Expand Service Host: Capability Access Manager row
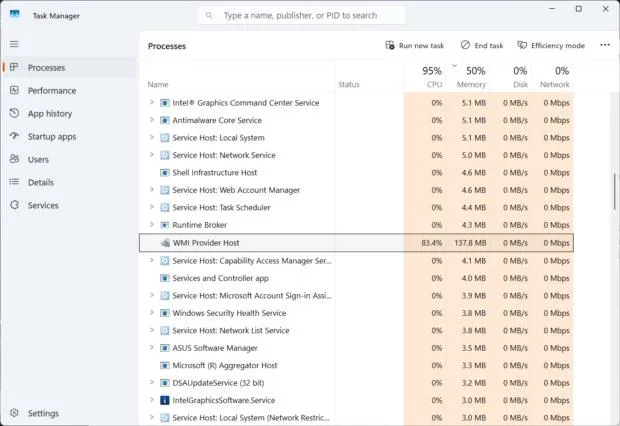This screenshot has width=620, height=426. [x=151, y=260]
